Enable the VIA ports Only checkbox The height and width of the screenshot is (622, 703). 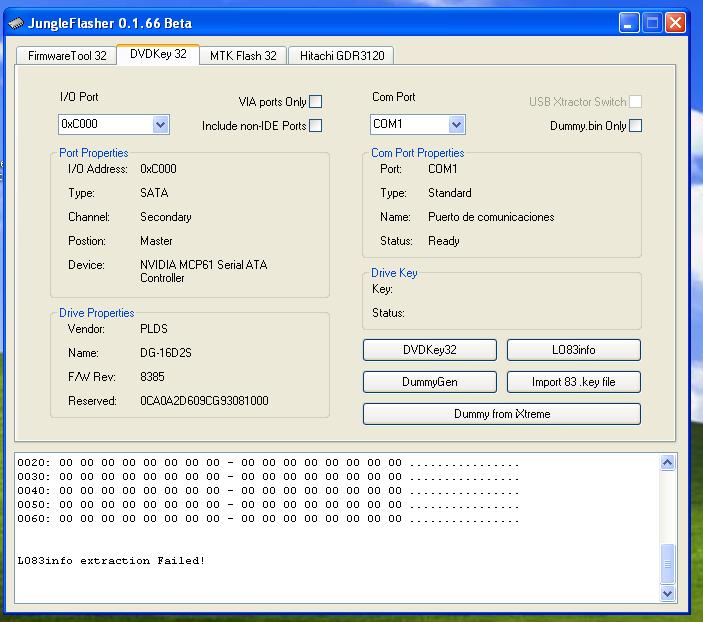point(316,101)
